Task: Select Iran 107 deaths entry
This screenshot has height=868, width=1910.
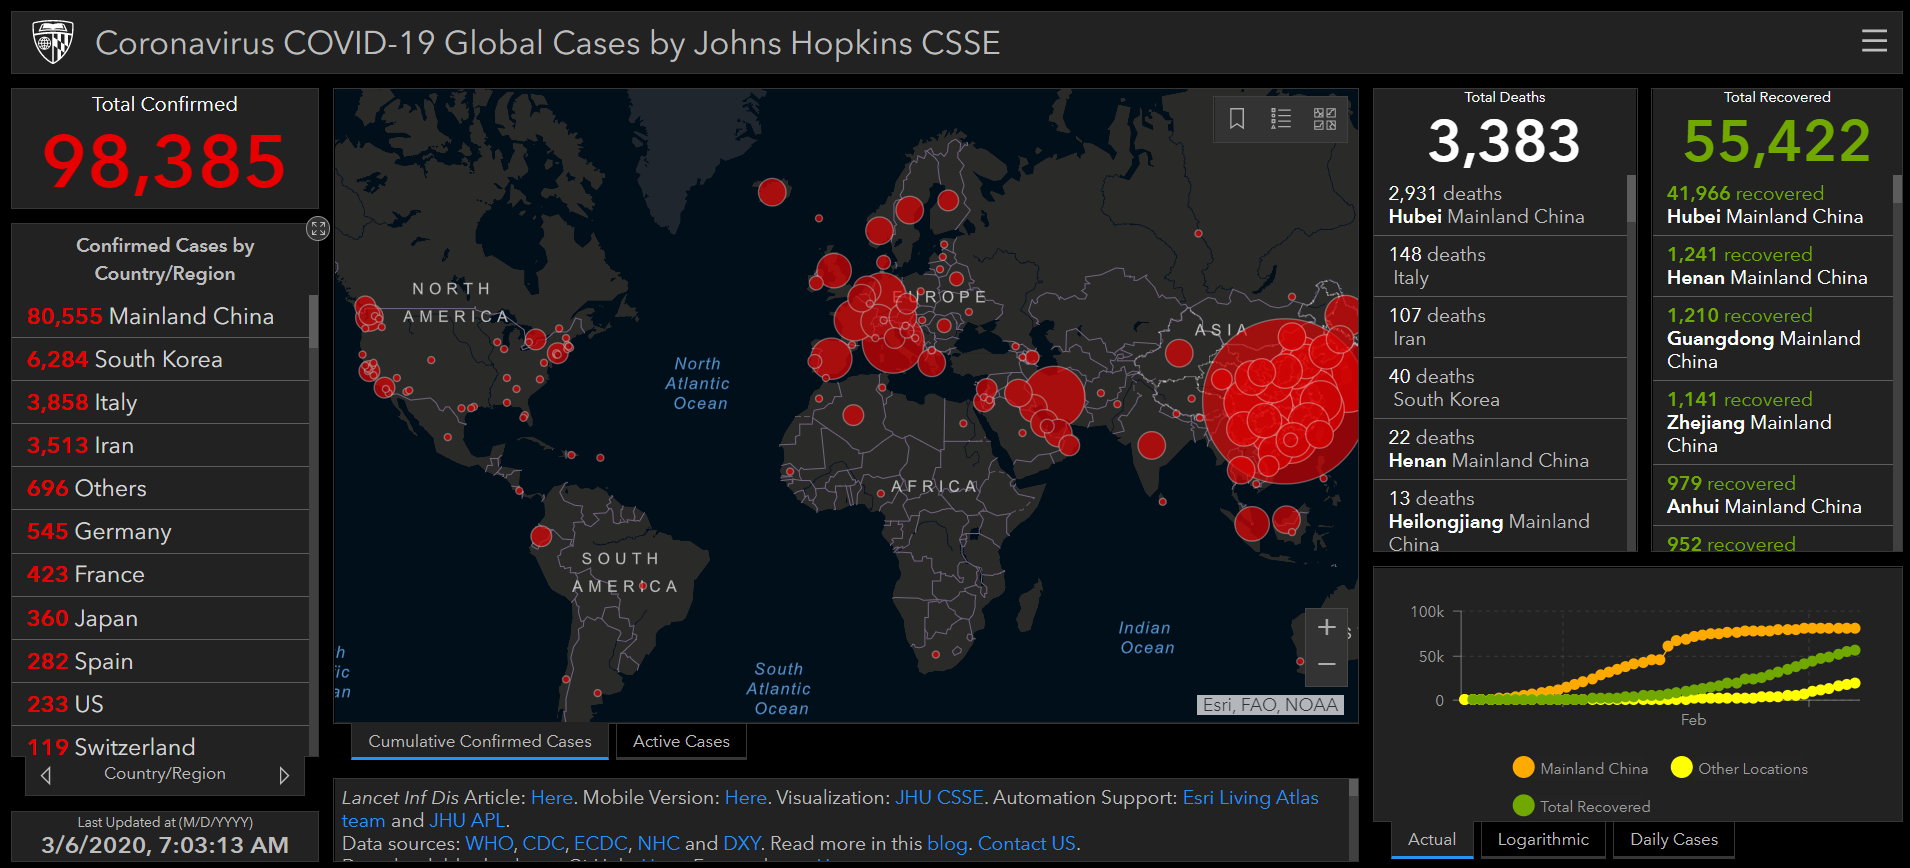Action: [x=1500, y=327]
